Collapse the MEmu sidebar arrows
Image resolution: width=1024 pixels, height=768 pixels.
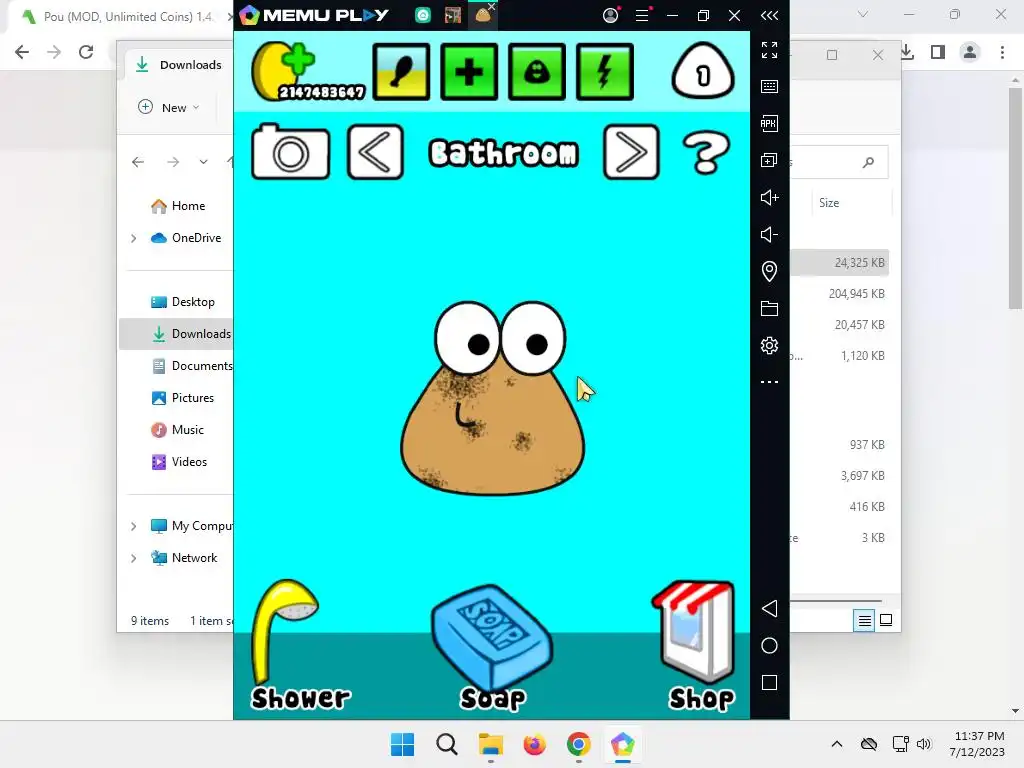click(x=769, y=15)
